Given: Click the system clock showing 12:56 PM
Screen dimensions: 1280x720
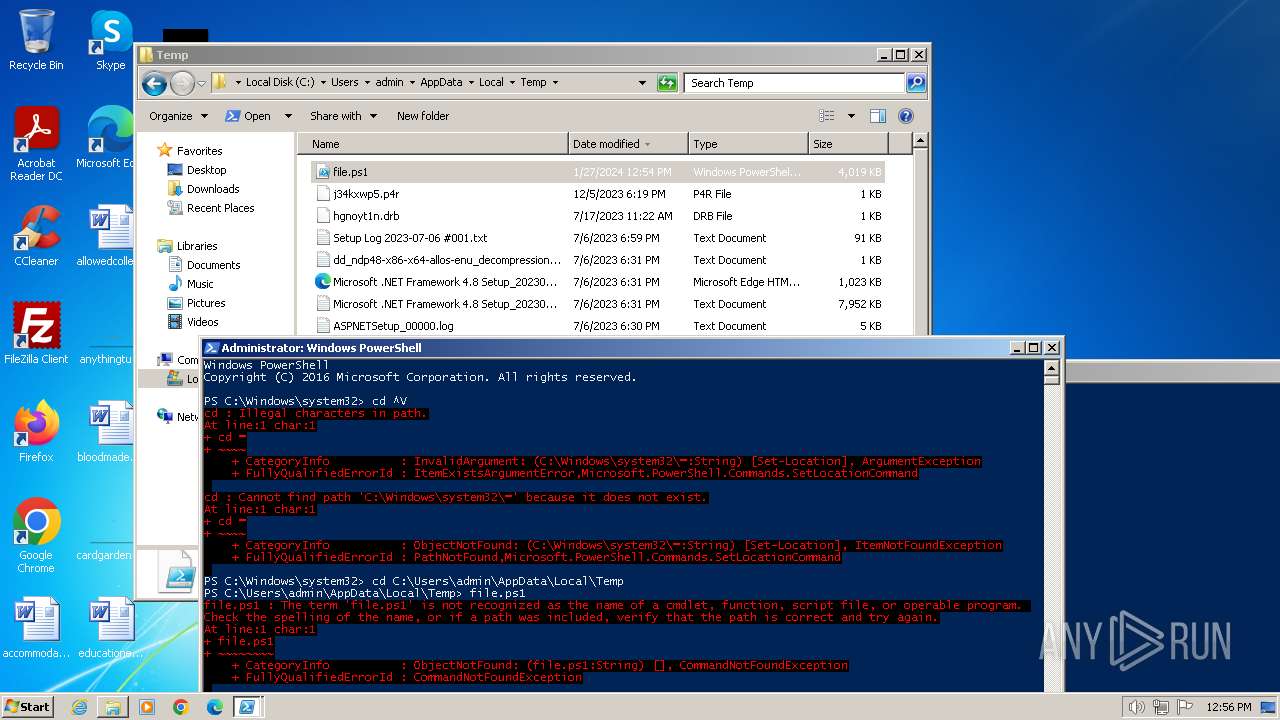Looking at the screenshot, I should pyautogui.click(x=1227, y=707).
